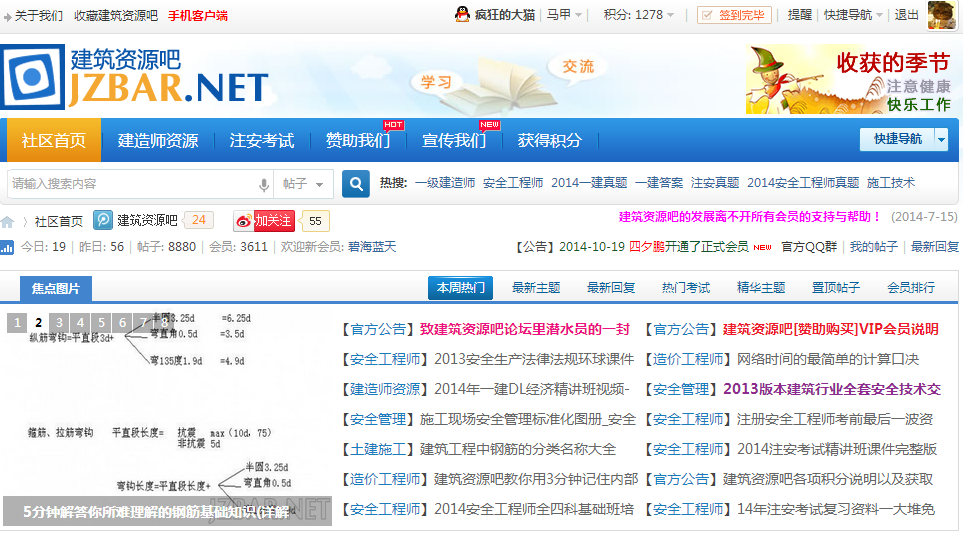This screenshot has height=536, width=963.
Task: Click the 社区首页 breadcrumb link
Action: click(58, 222)
